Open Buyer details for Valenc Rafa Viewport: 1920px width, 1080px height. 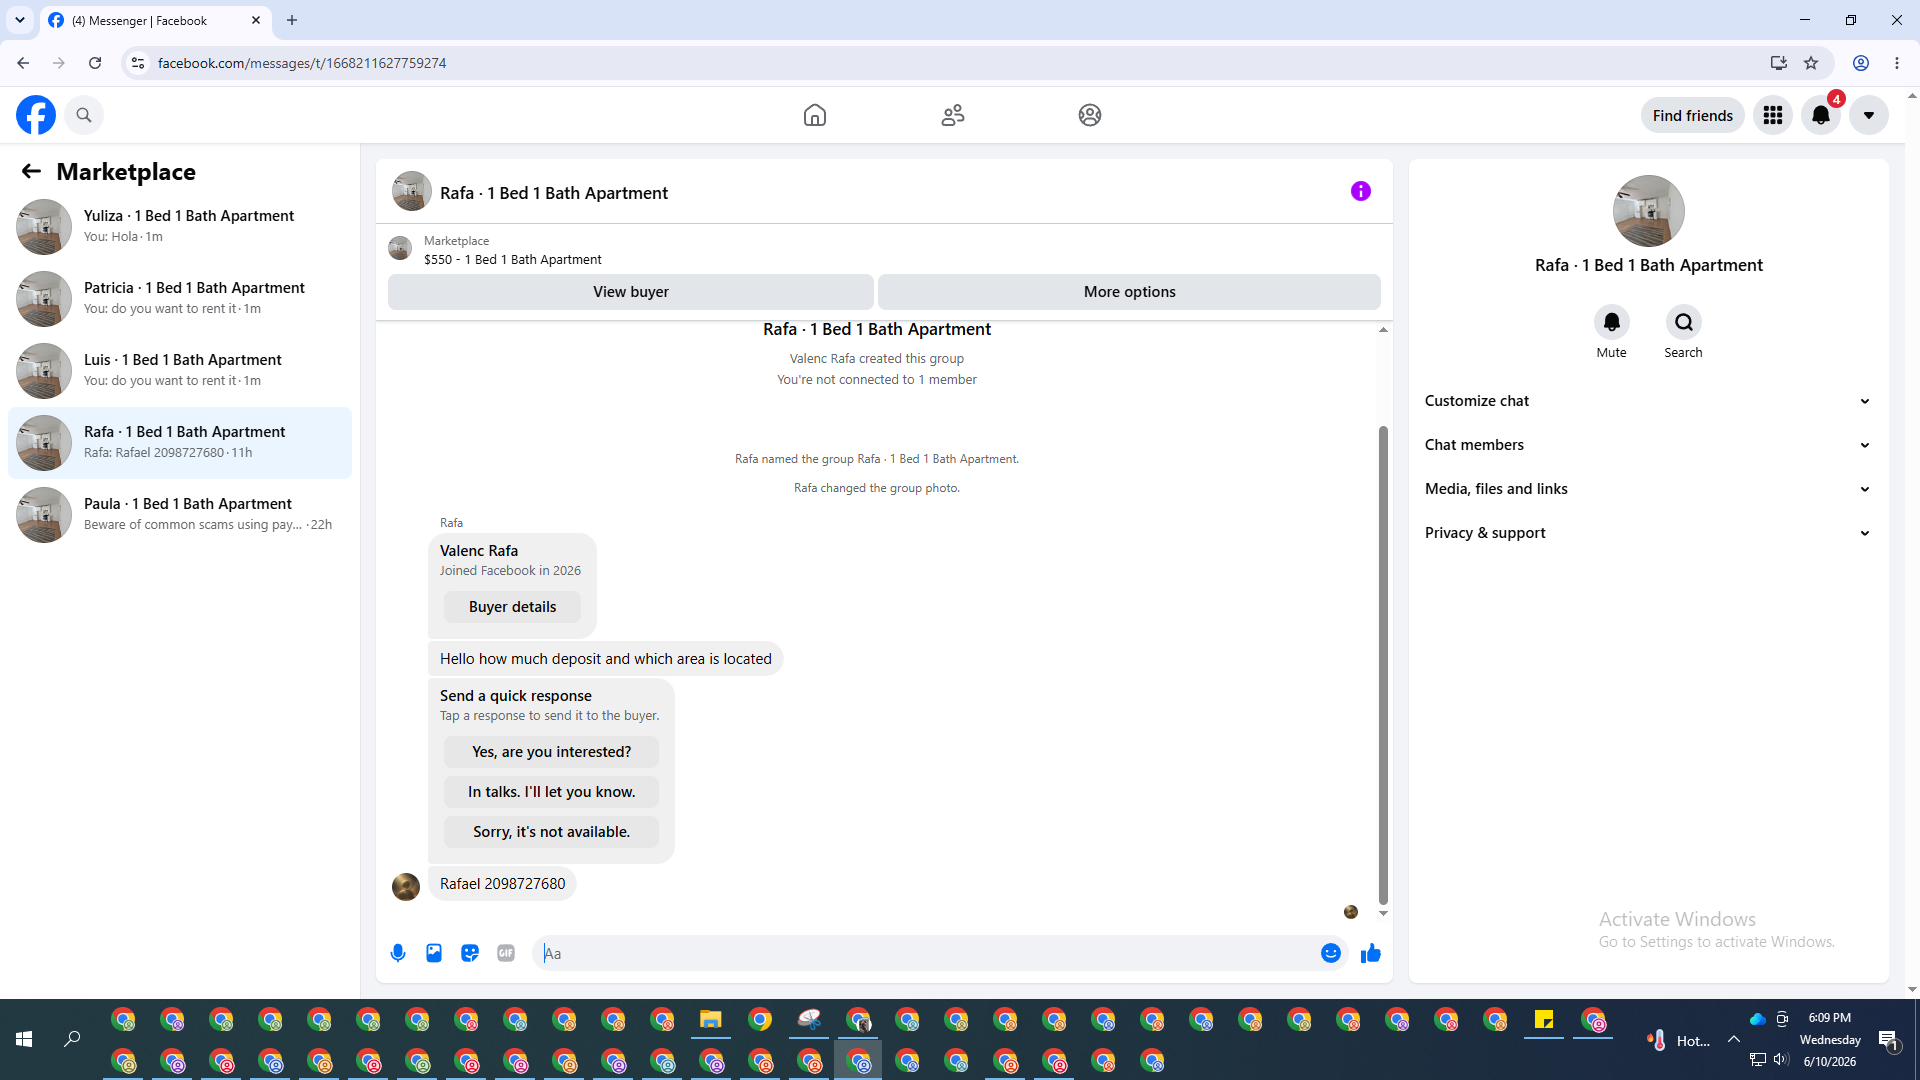point(512,607)
